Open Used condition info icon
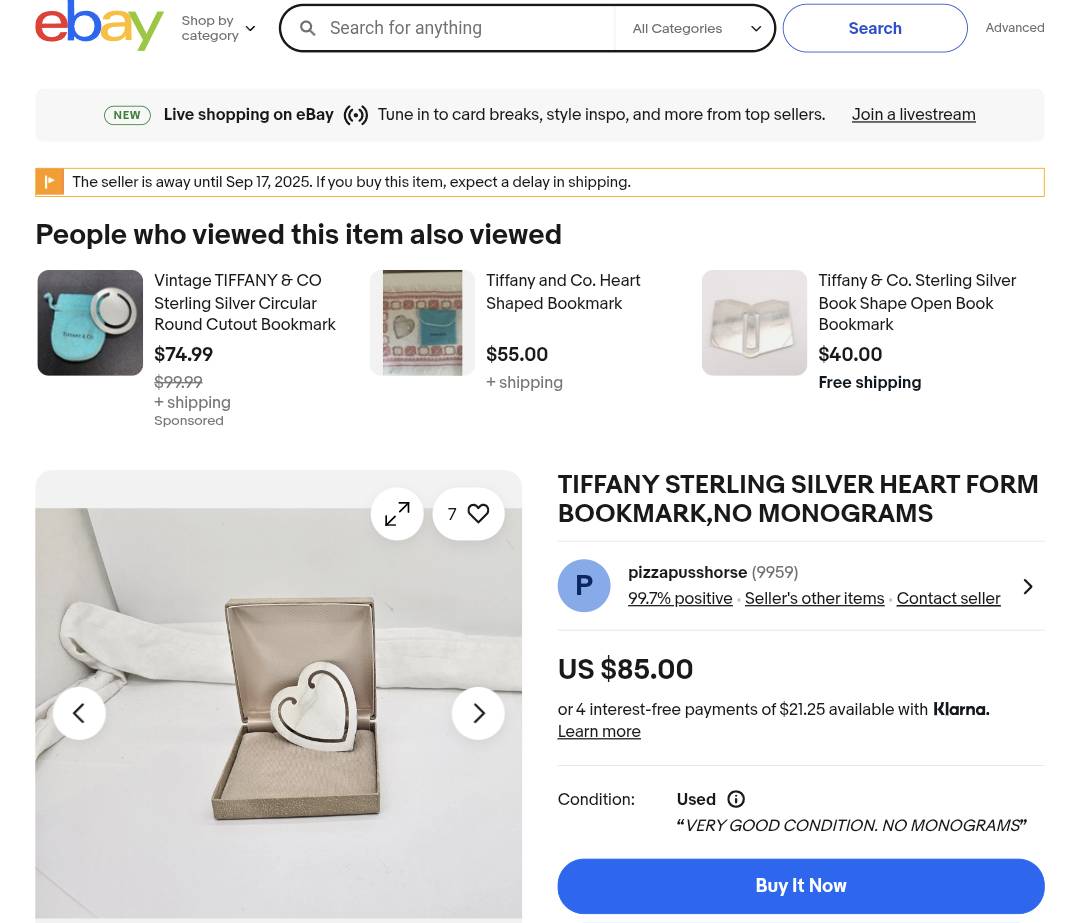This screenshot has width=1080, height=923. [x=736, y=799]
